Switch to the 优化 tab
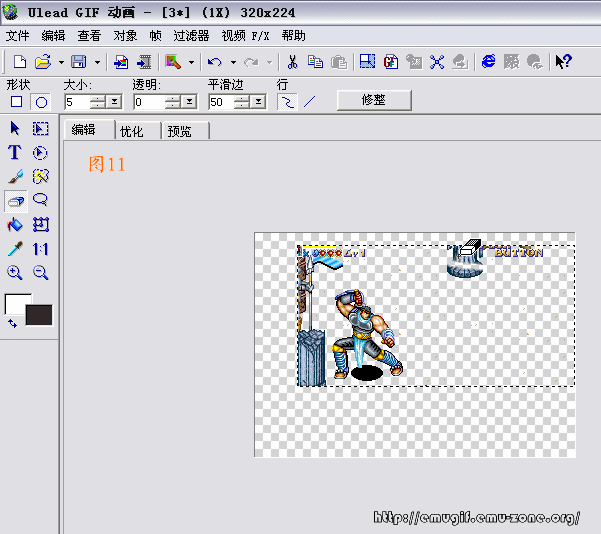 coord(138,131)
